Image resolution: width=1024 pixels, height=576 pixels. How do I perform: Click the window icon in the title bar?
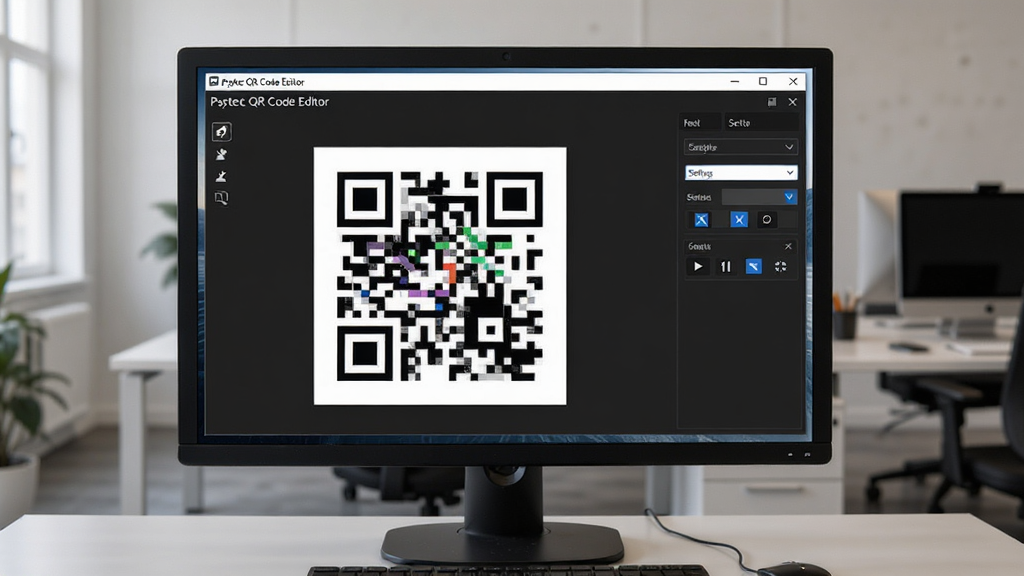[214, 82]
